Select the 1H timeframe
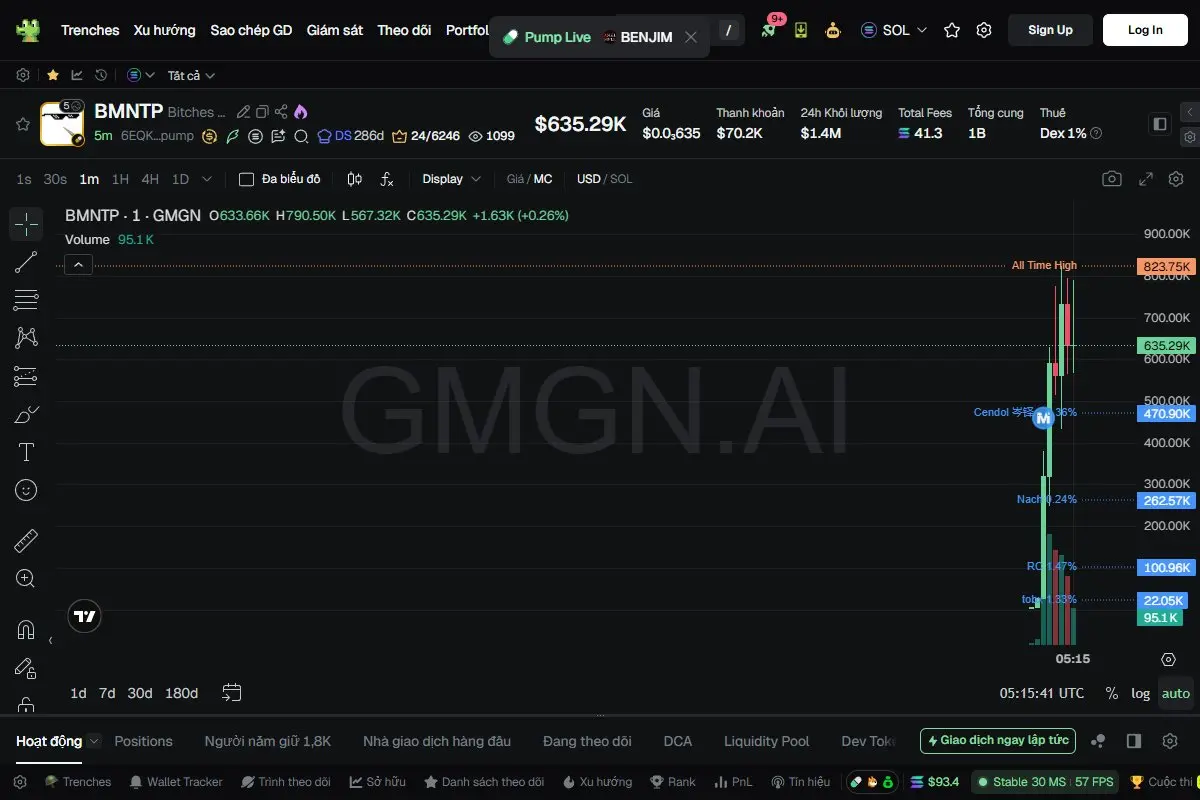1200x800 pixels. point(120,179)
